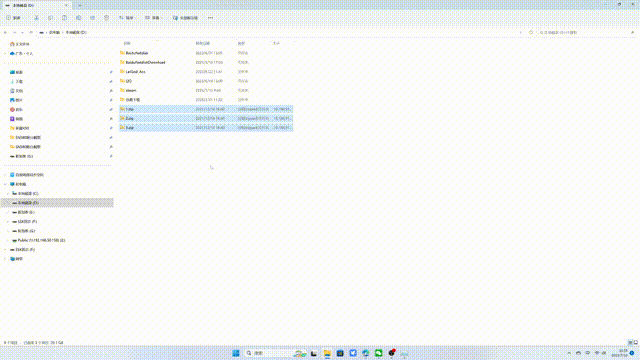The image size is (640, 360).
Task: Click the search box for drive D:
Action: click(x=586, y=32)
